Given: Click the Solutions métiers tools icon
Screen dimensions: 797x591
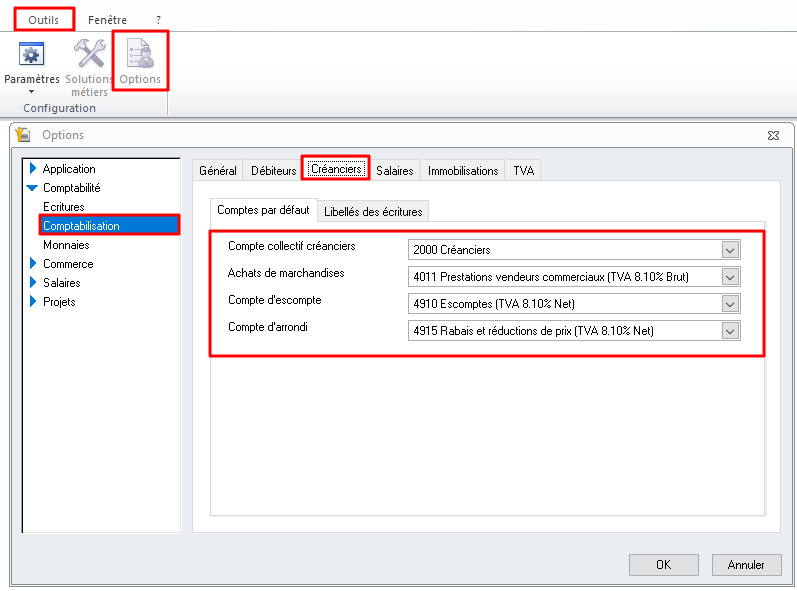Looking at the screenshot, I should 89,56.
